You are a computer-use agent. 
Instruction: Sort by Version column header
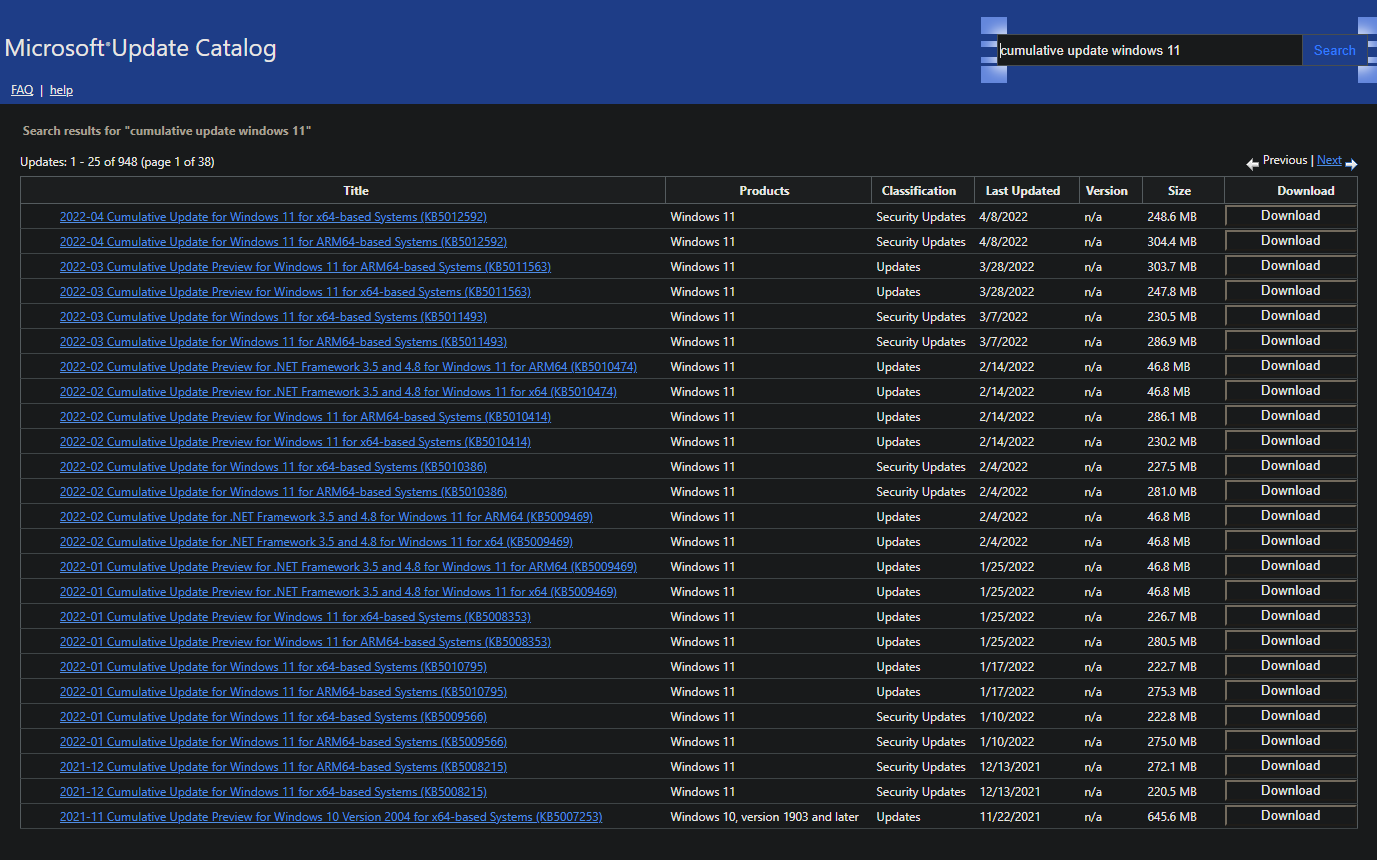[1106, 191]
